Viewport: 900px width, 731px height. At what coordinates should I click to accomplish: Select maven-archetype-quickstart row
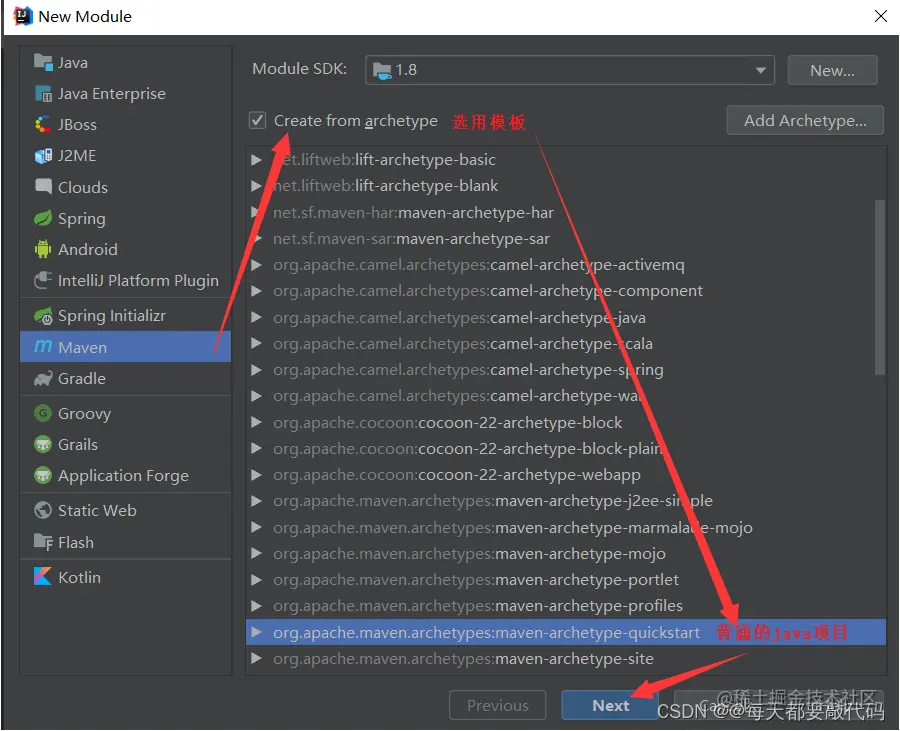pyautogui.click(x=565, y=632)
